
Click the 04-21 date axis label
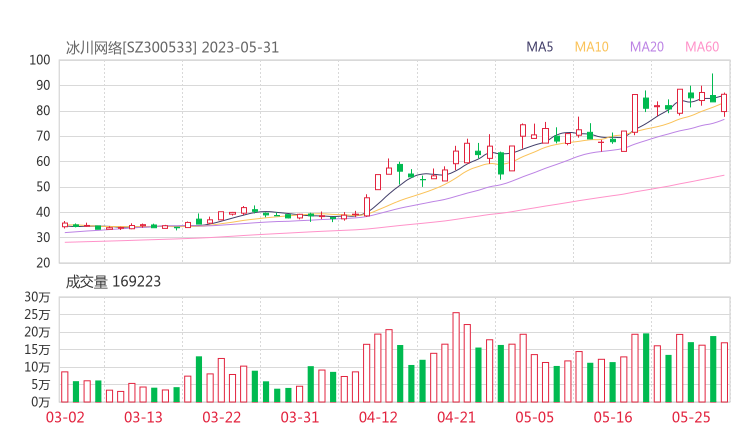456,417
